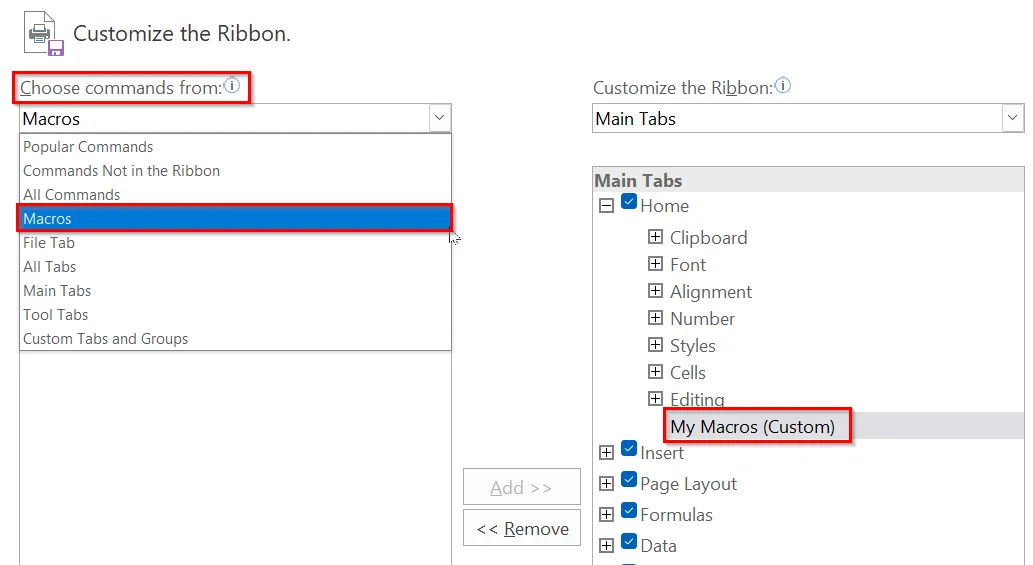Screen dimensions: 1033x565
Task: Click the printer icon next to Customize the Ribbon heading
Action: 43,34
